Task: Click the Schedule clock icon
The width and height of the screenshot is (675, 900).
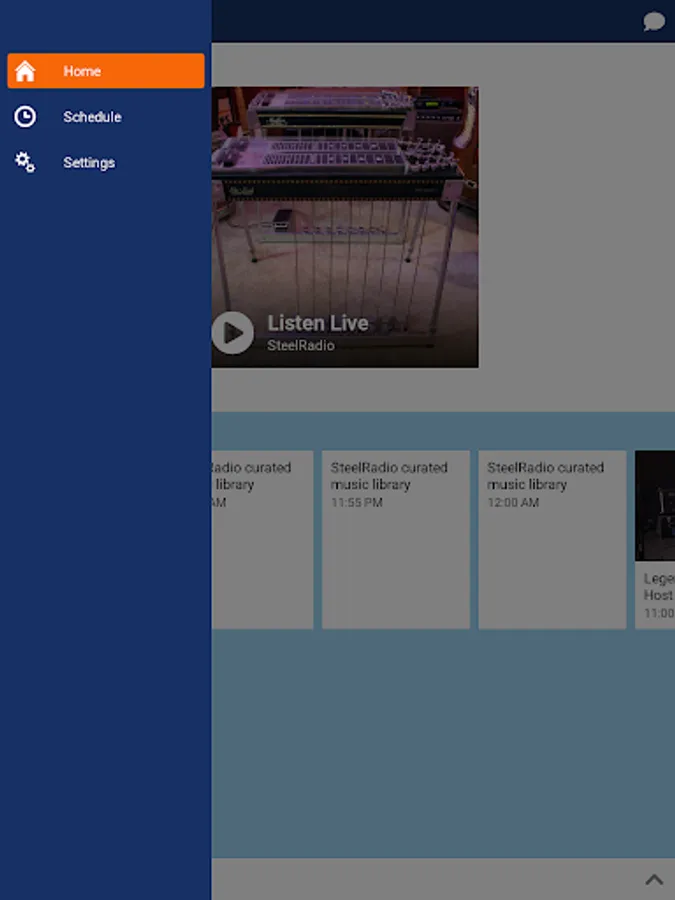Action: pyautogui.click(x=25, y=117)
